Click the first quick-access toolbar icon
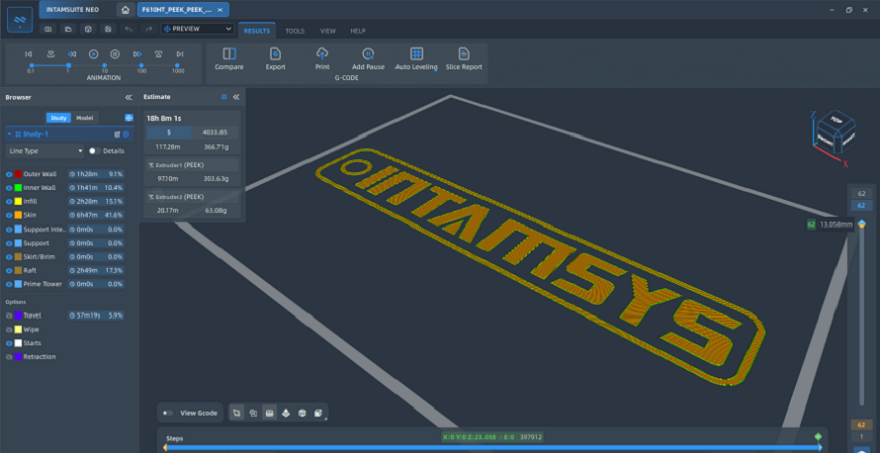Image resolution: width=880 pixels, height=453 pixels. tap(48, 29)
